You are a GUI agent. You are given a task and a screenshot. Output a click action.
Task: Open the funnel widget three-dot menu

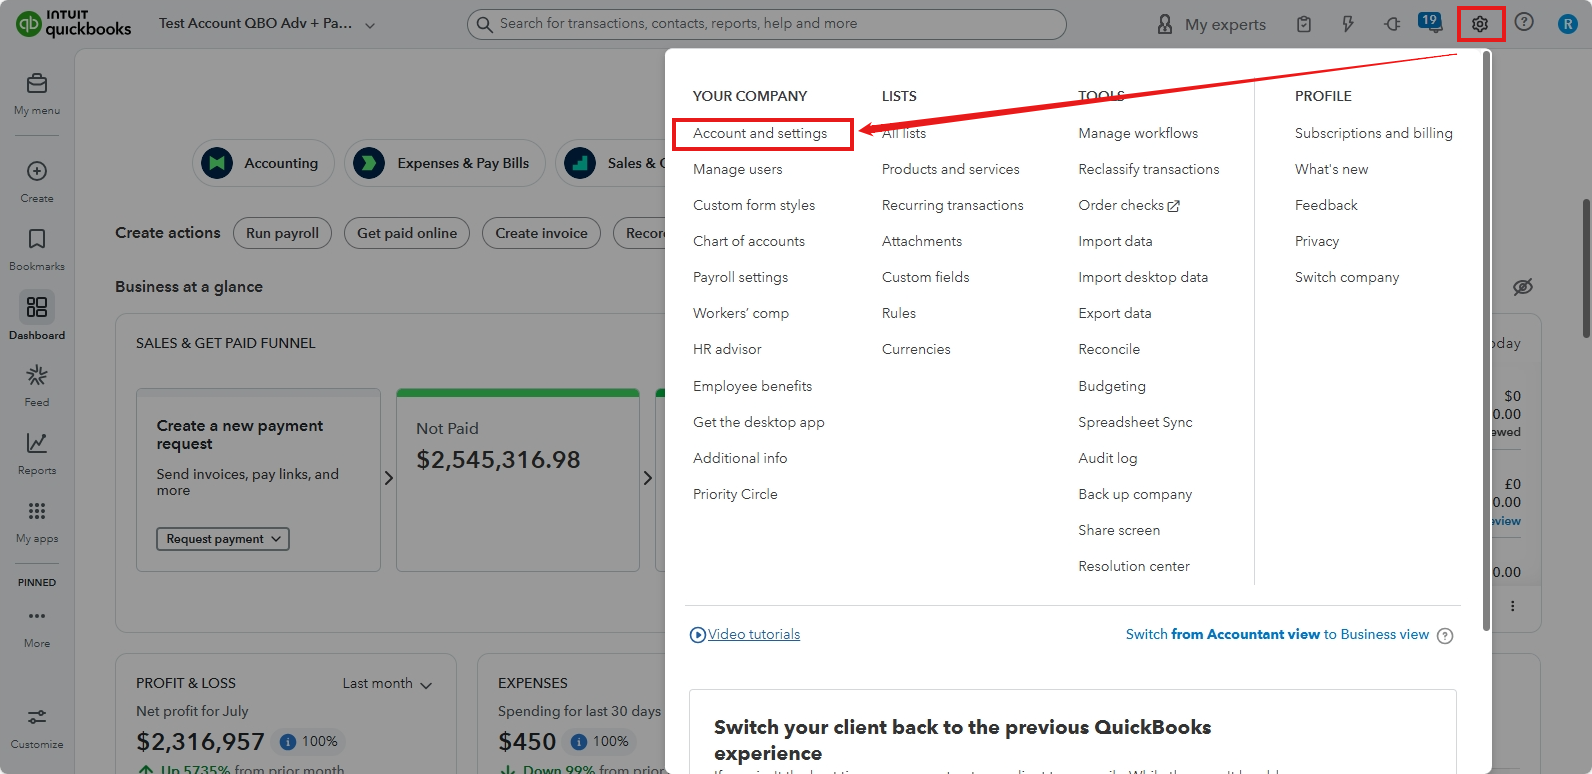pyautogui.click(x=1512, y=606)
